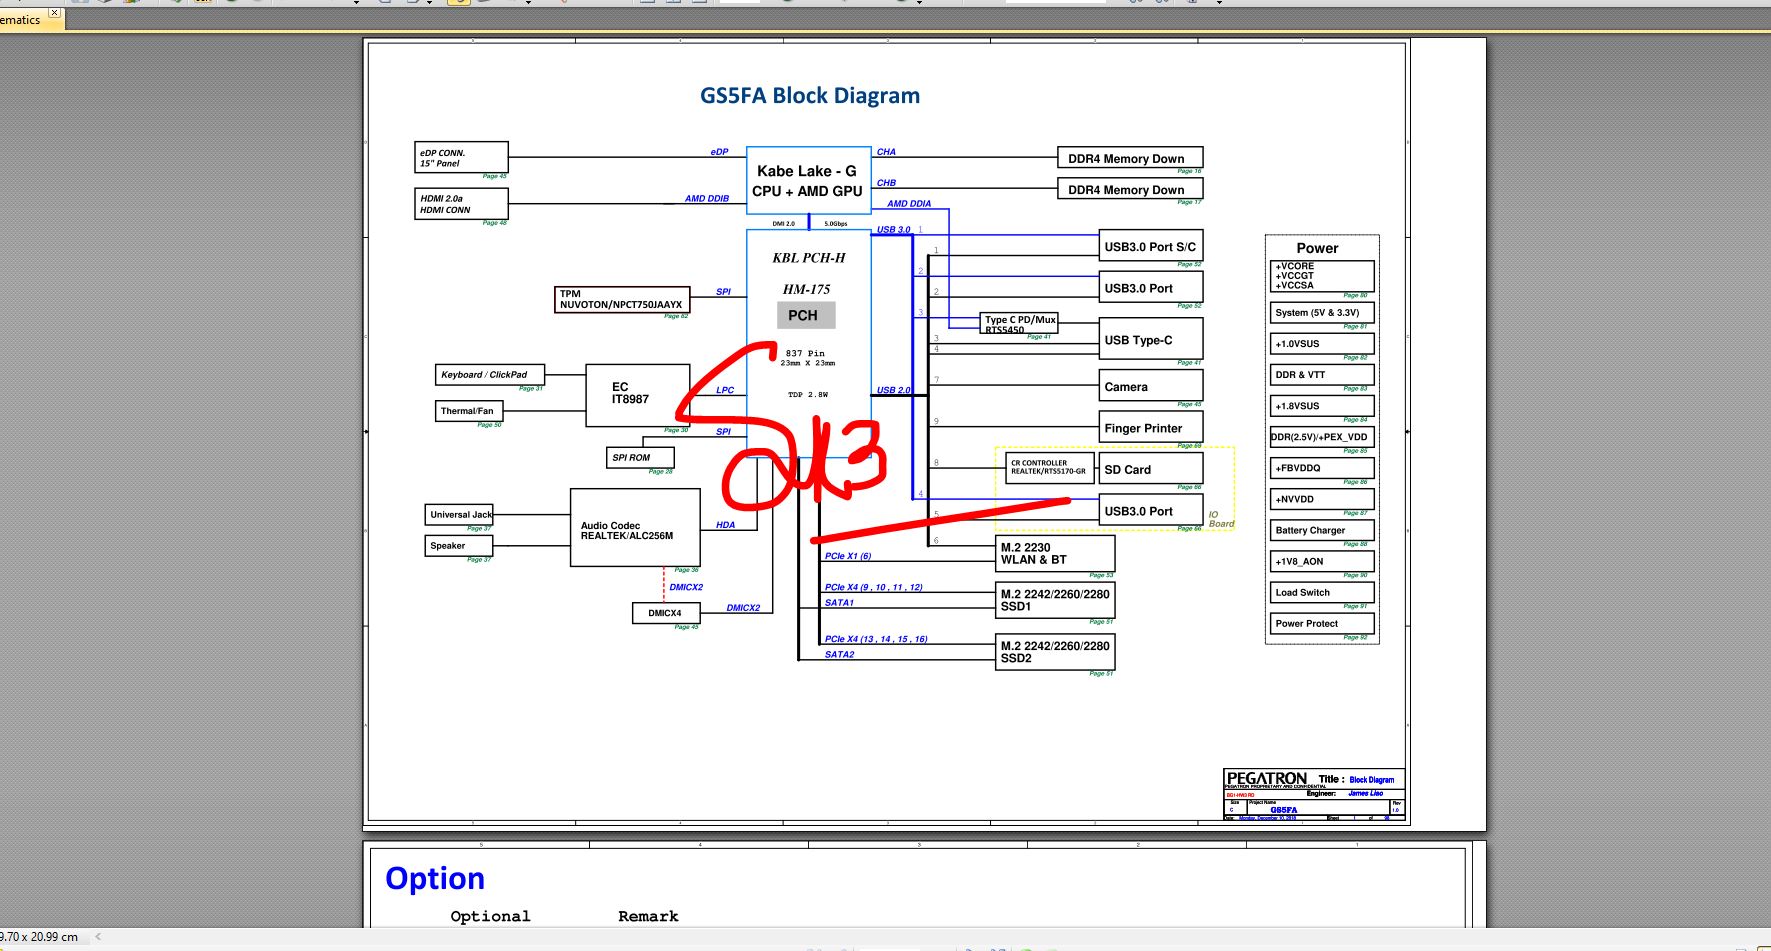This screenshot has width=1771, height=951.
Task: Click the 'M.2 2230 WLAN & BT' block
Action: coord(1055,553)
